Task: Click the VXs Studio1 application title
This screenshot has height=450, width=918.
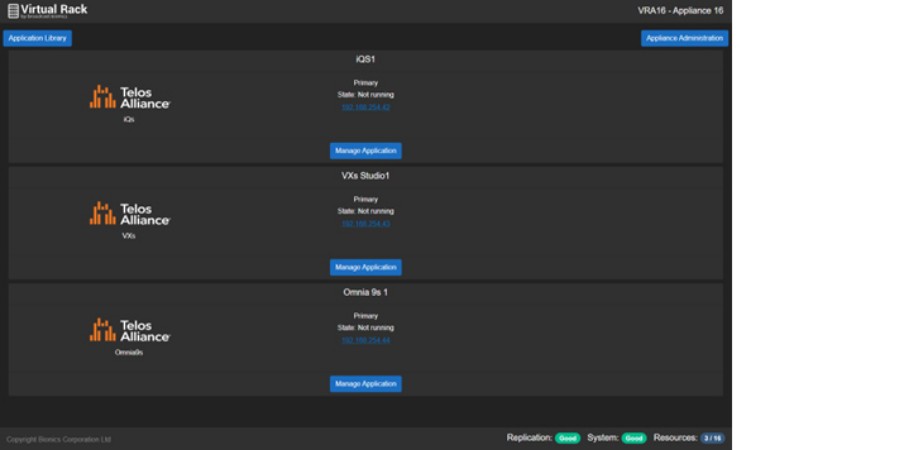Action: (365, 176)
